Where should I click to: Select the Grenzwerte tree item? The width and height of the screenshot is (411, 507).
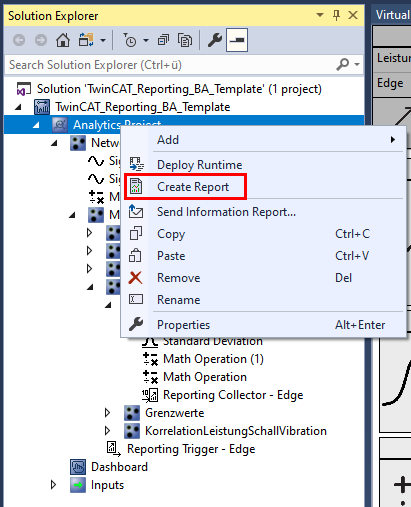(x=175, y=413)
